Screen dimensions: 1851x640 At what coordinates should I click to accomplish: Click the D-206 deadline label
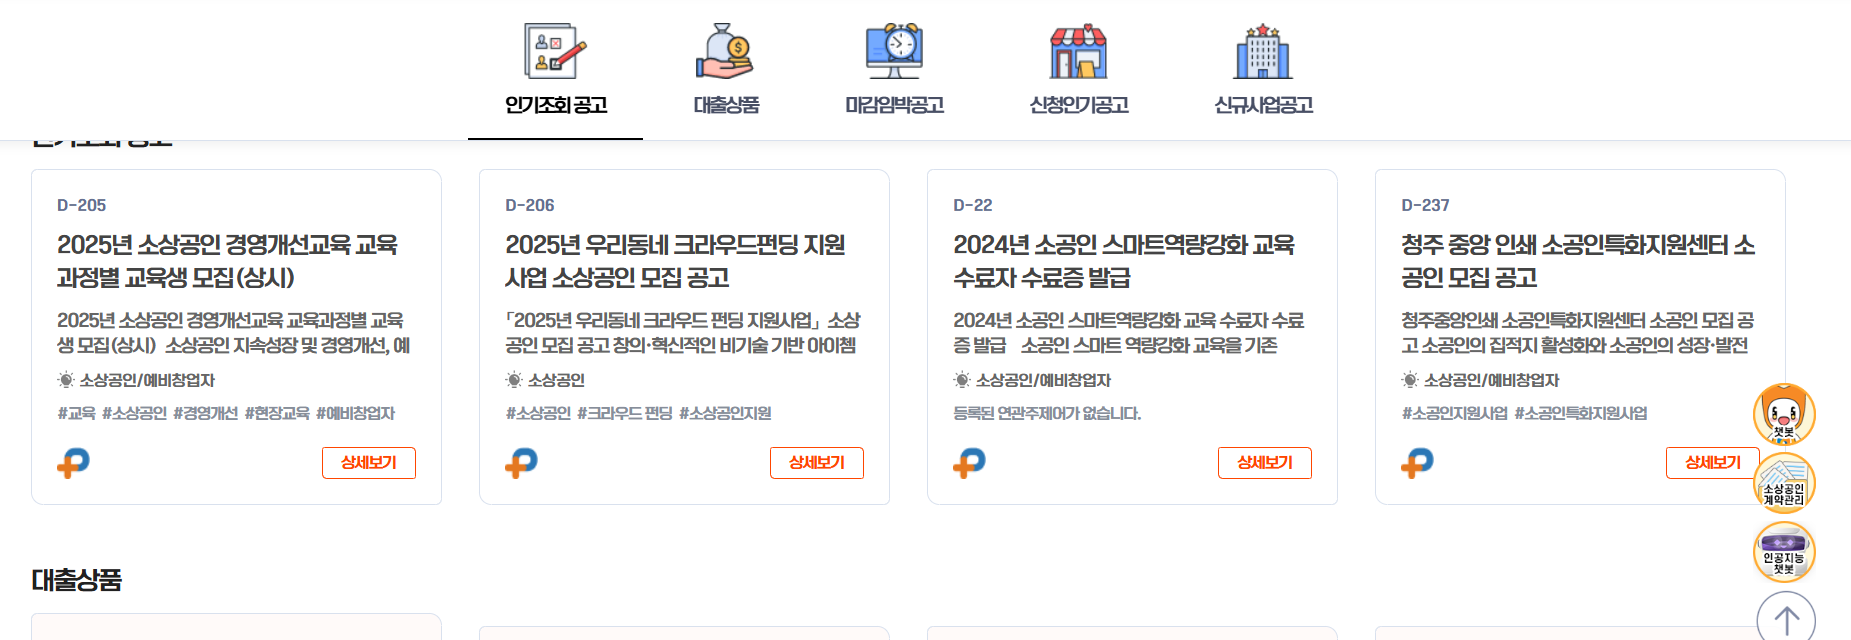click(529, 205)
